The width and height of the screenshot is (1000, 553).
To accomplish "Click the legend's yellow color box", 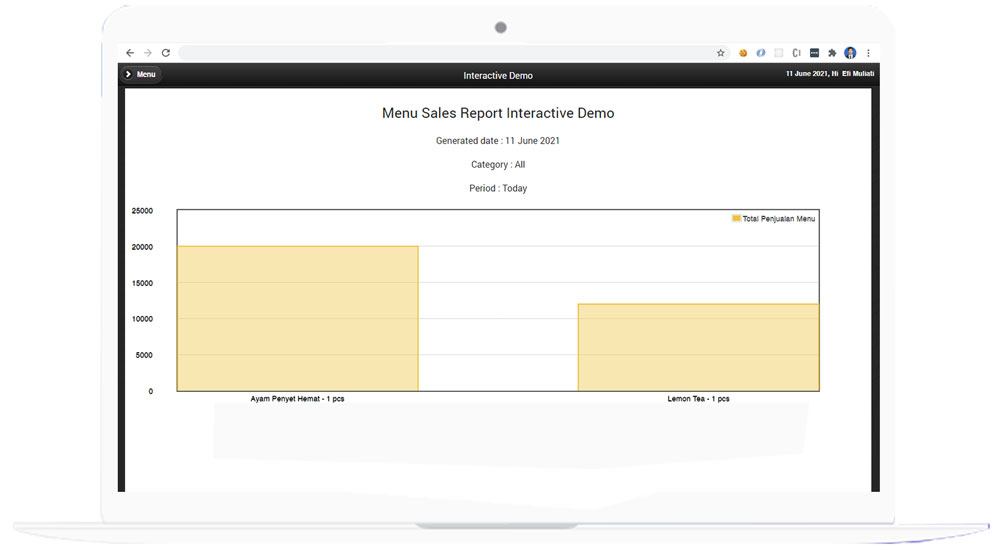I will (737, 218).
